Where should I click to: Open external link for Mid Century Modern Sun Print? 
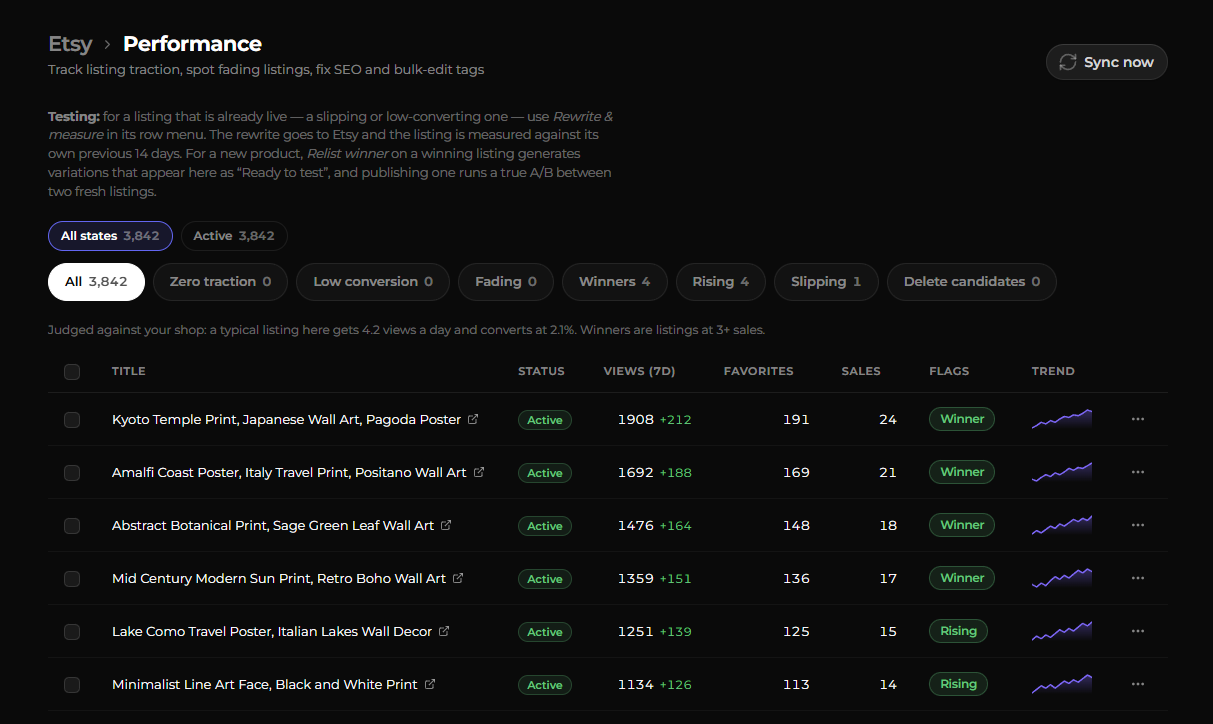pyautogui.click(x=458, y=578)
